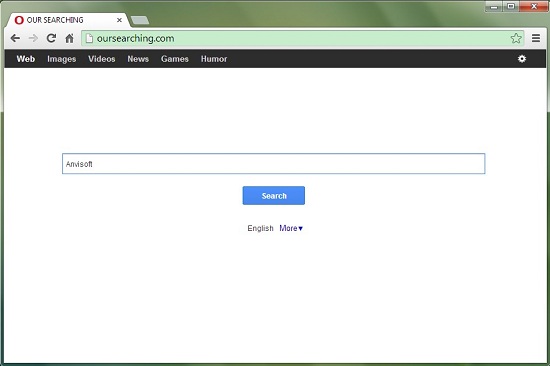This screenshot has width=550, height=366.
Task: Open the Humor category
Action: click(214, 59)
